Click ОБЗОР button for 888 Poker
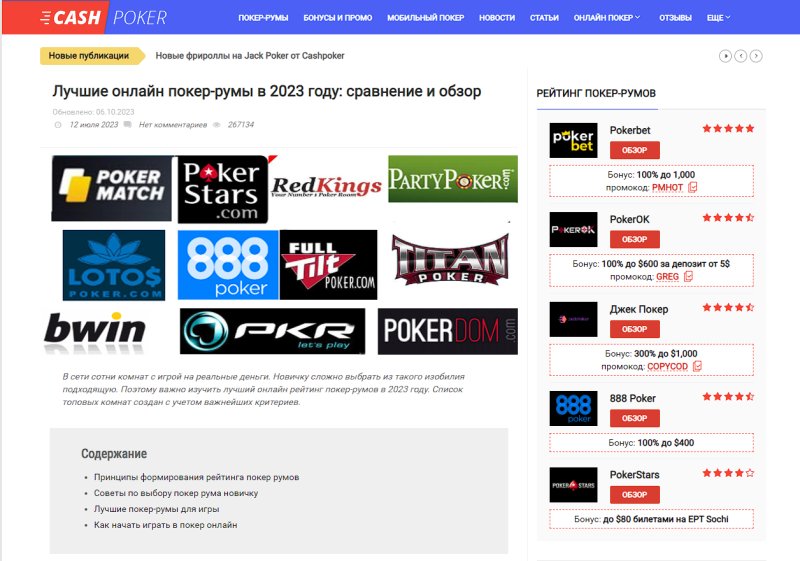The height and width of the screenshot is (561, 800). (635, 418)
